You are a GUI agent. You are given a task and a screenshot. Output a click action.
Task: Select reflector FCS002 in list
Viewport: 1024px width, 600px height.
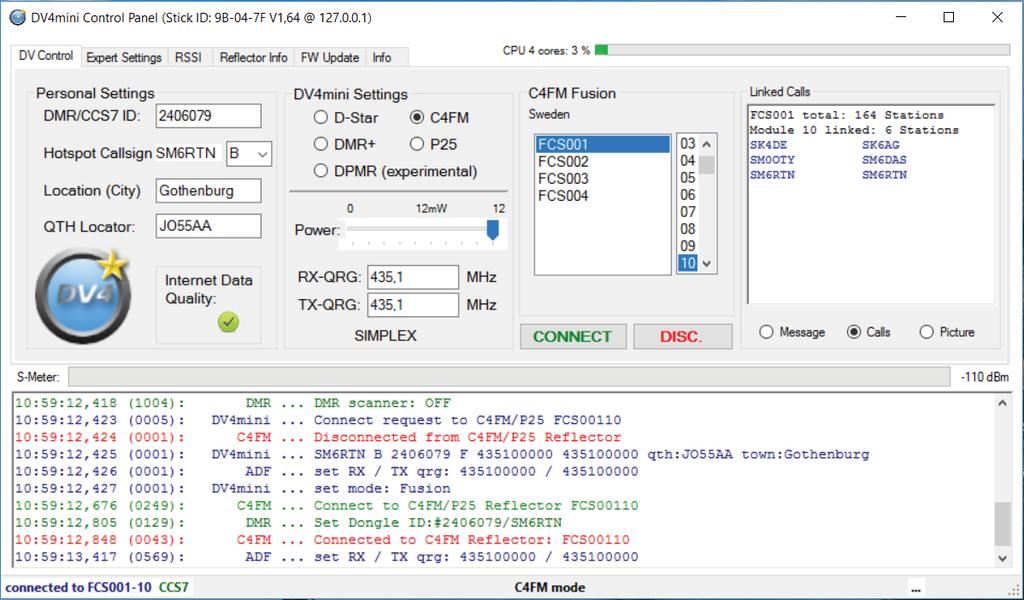click(x=602, y=161)
